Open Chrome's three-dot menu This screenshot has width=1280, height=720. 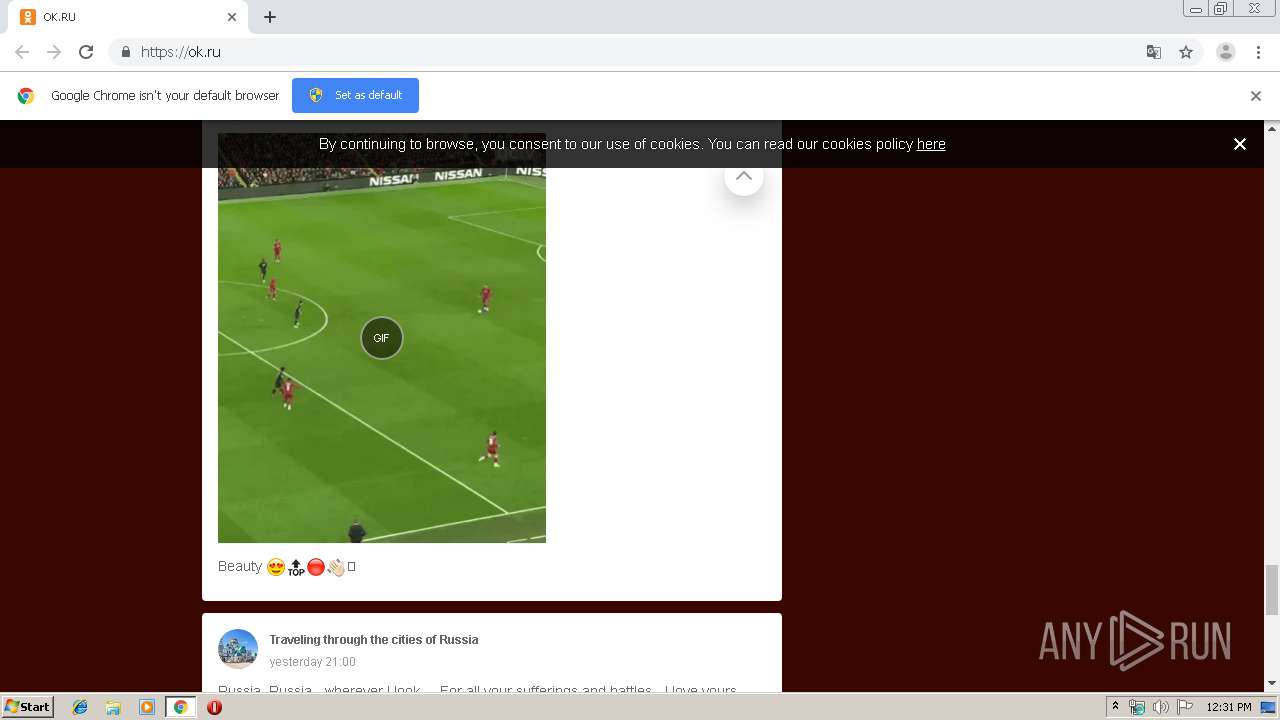point(1258,52)
